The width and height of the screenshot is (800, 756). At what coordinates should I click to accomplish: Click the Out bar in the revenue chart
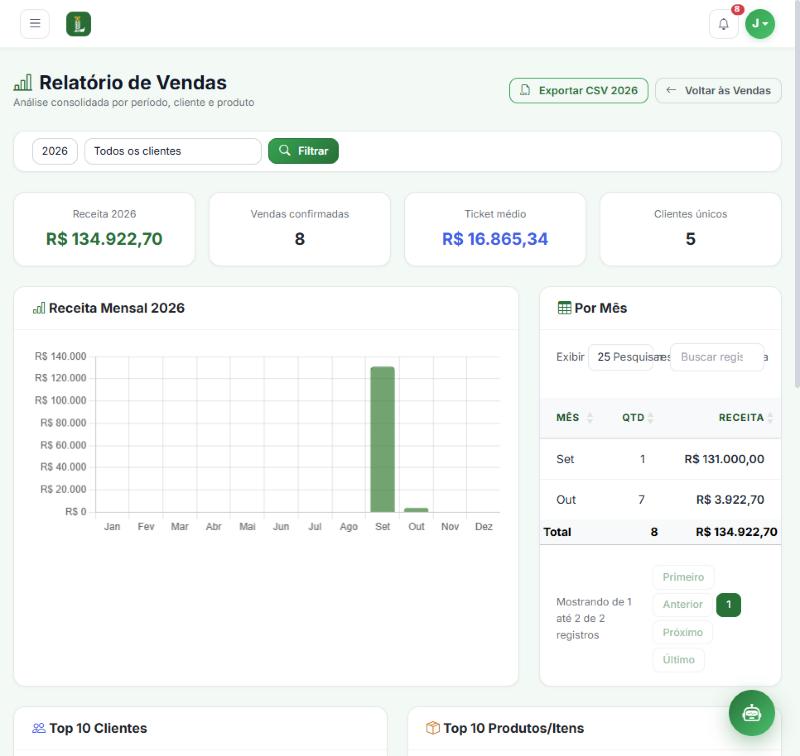point(416,510)
